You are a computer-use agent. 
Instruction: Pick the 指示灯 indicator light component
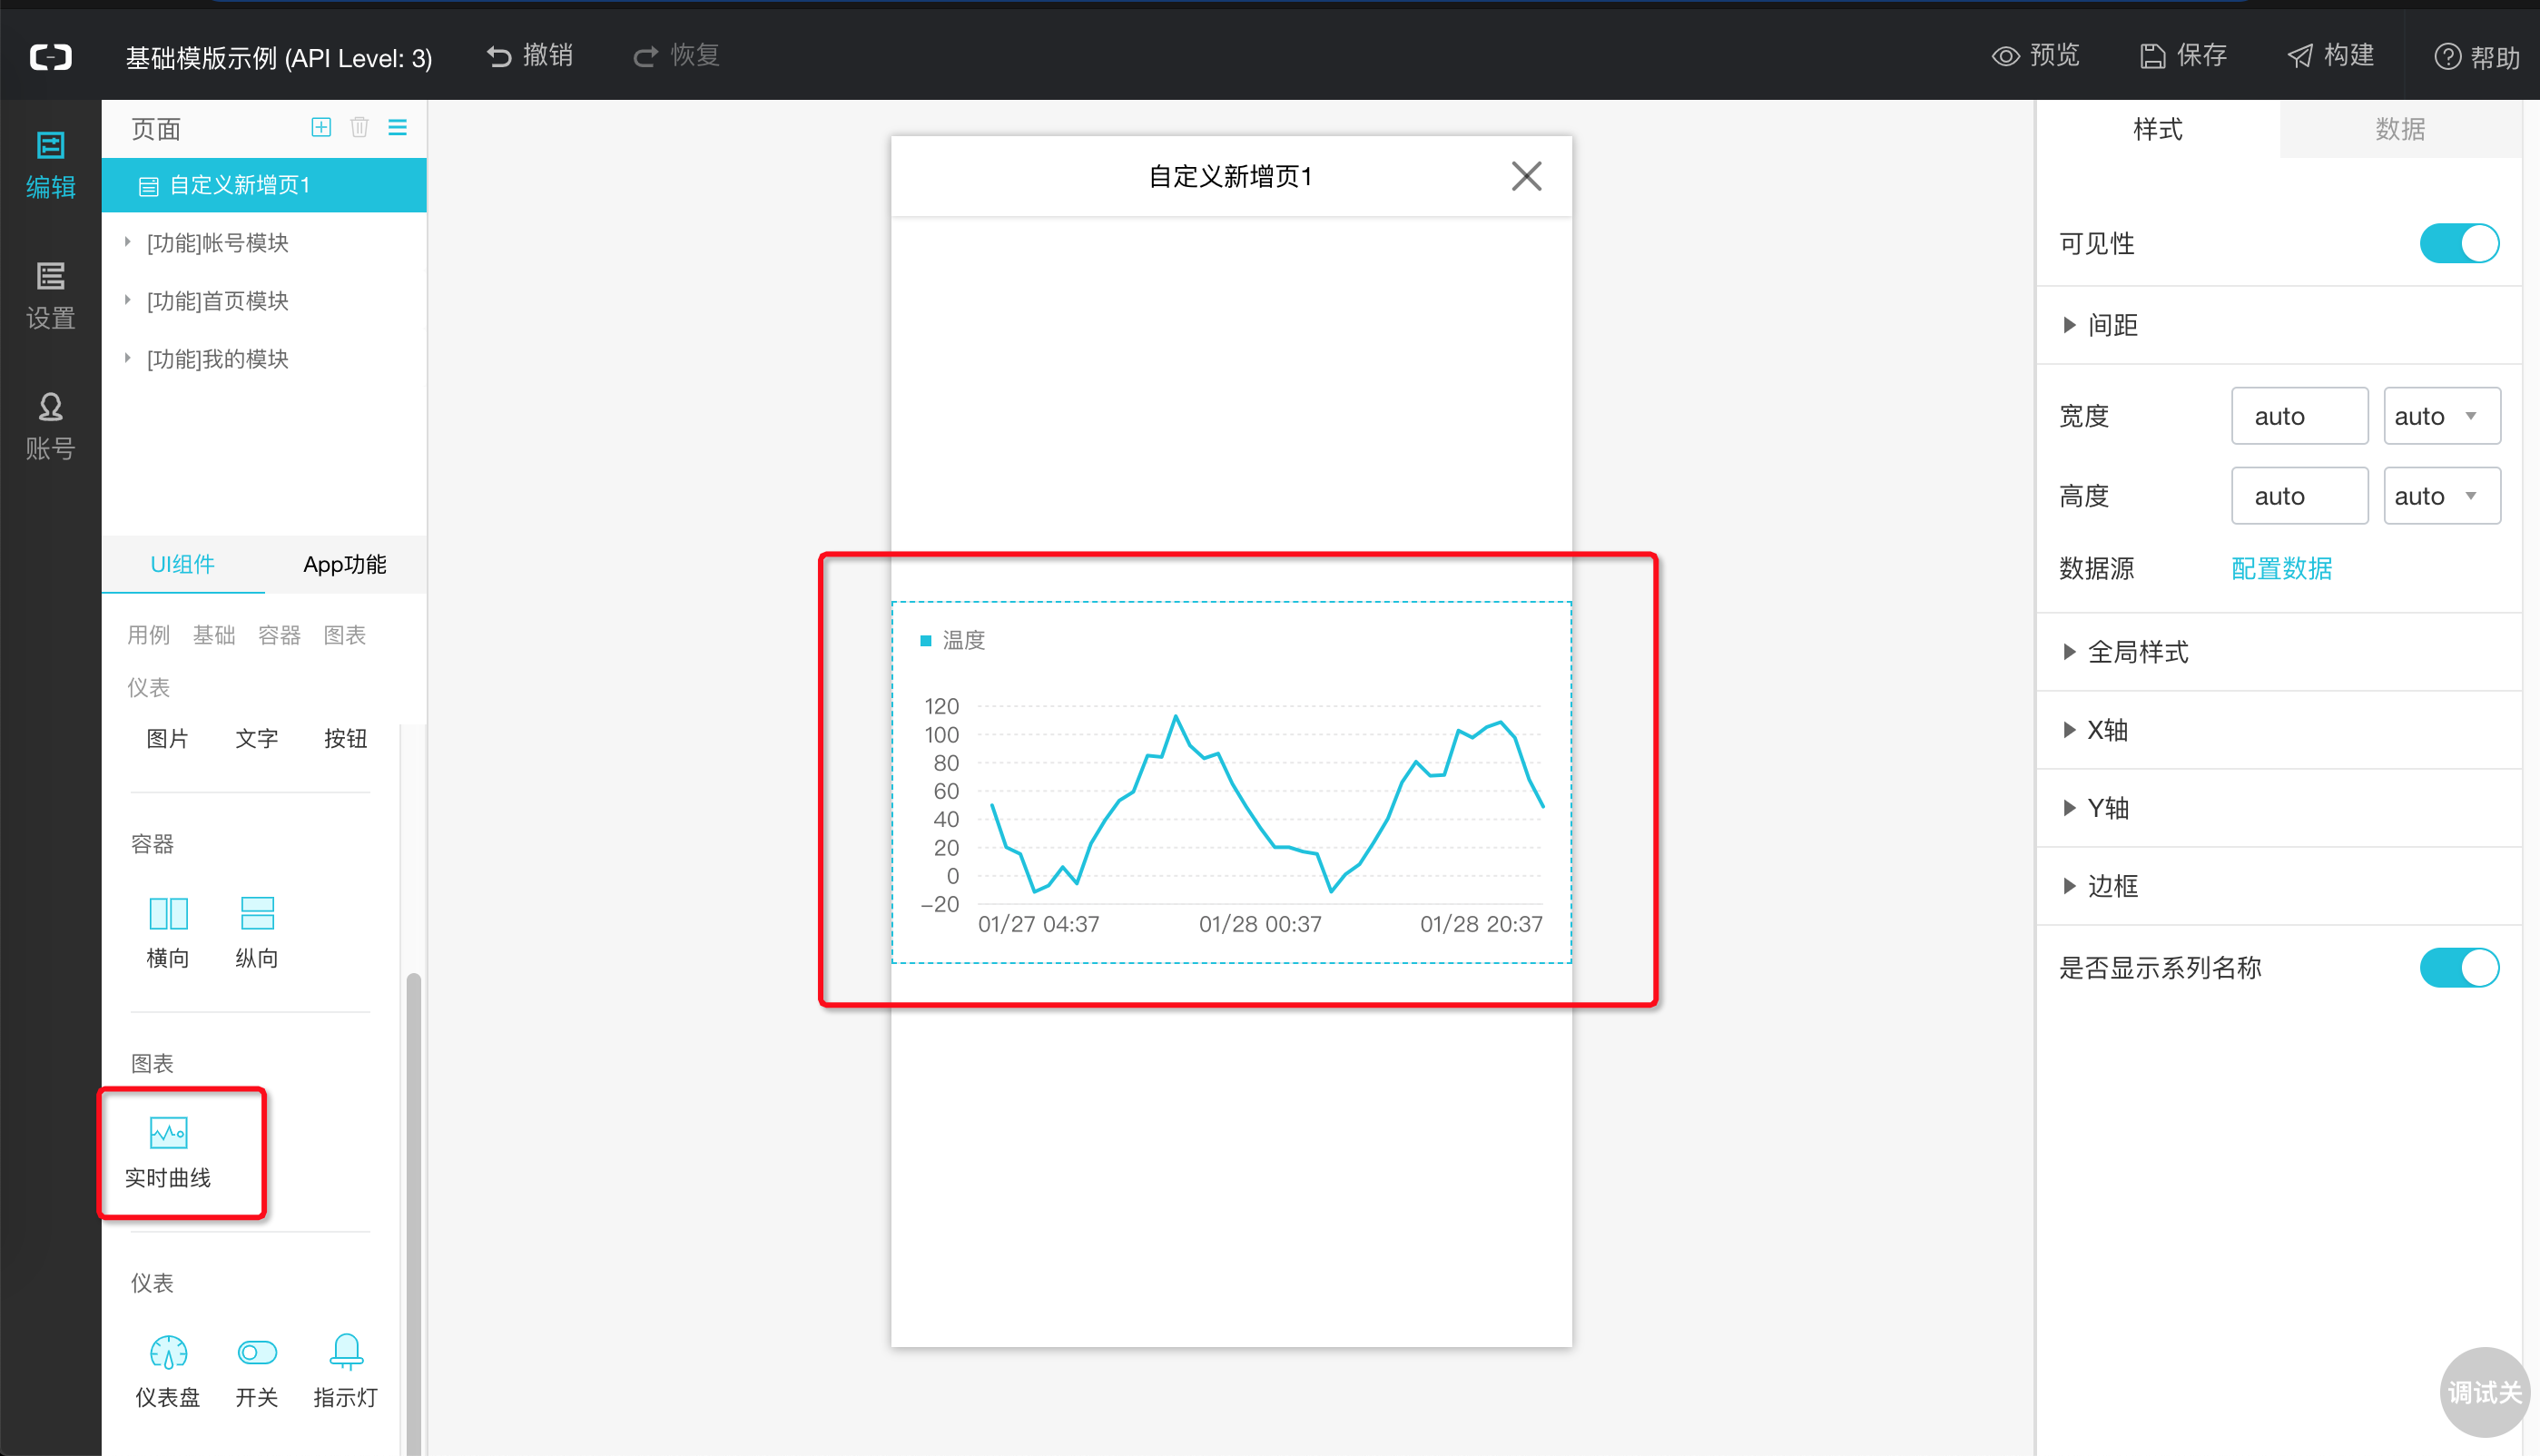(346, 1371)
